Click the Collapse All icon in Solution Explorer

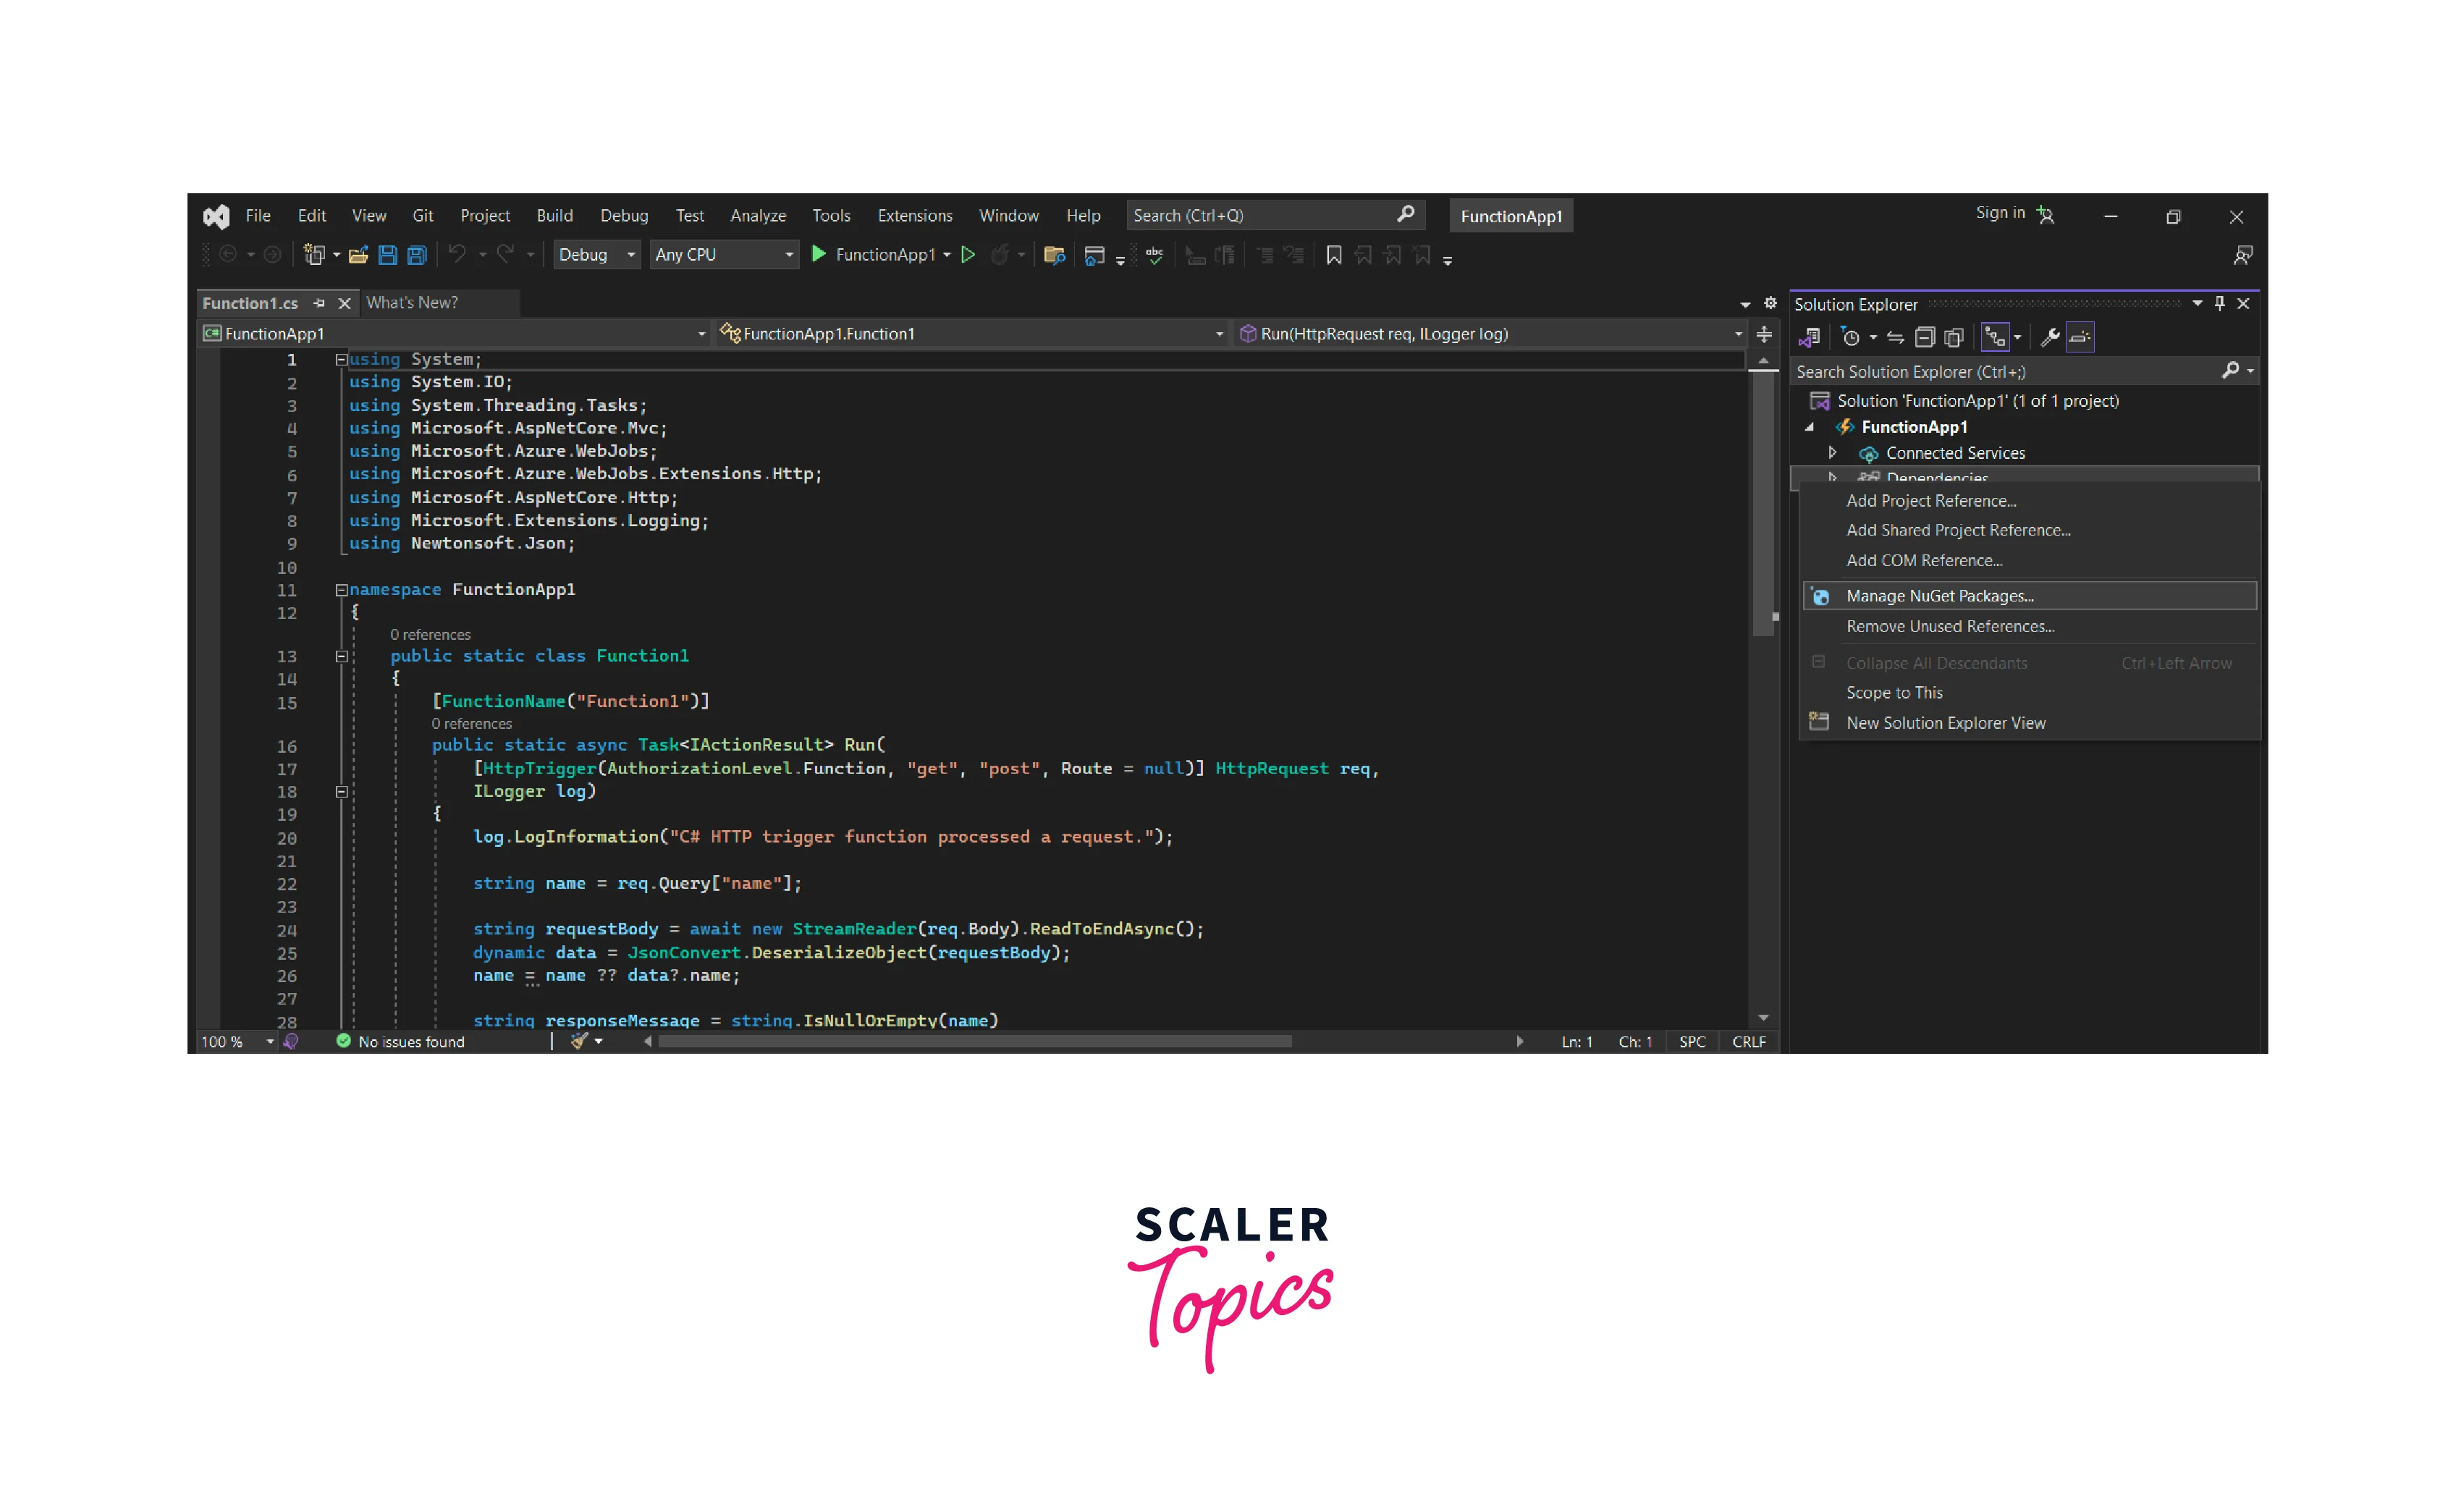(x=1924, y=338)
